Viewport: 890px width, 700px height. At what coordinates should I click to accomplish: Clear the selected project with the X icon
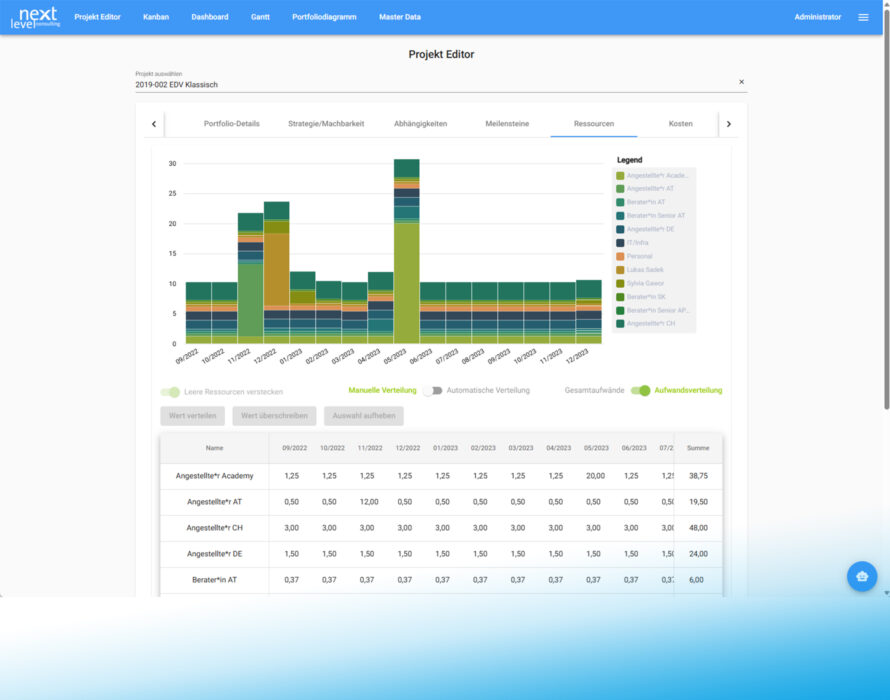pos(741,82)
